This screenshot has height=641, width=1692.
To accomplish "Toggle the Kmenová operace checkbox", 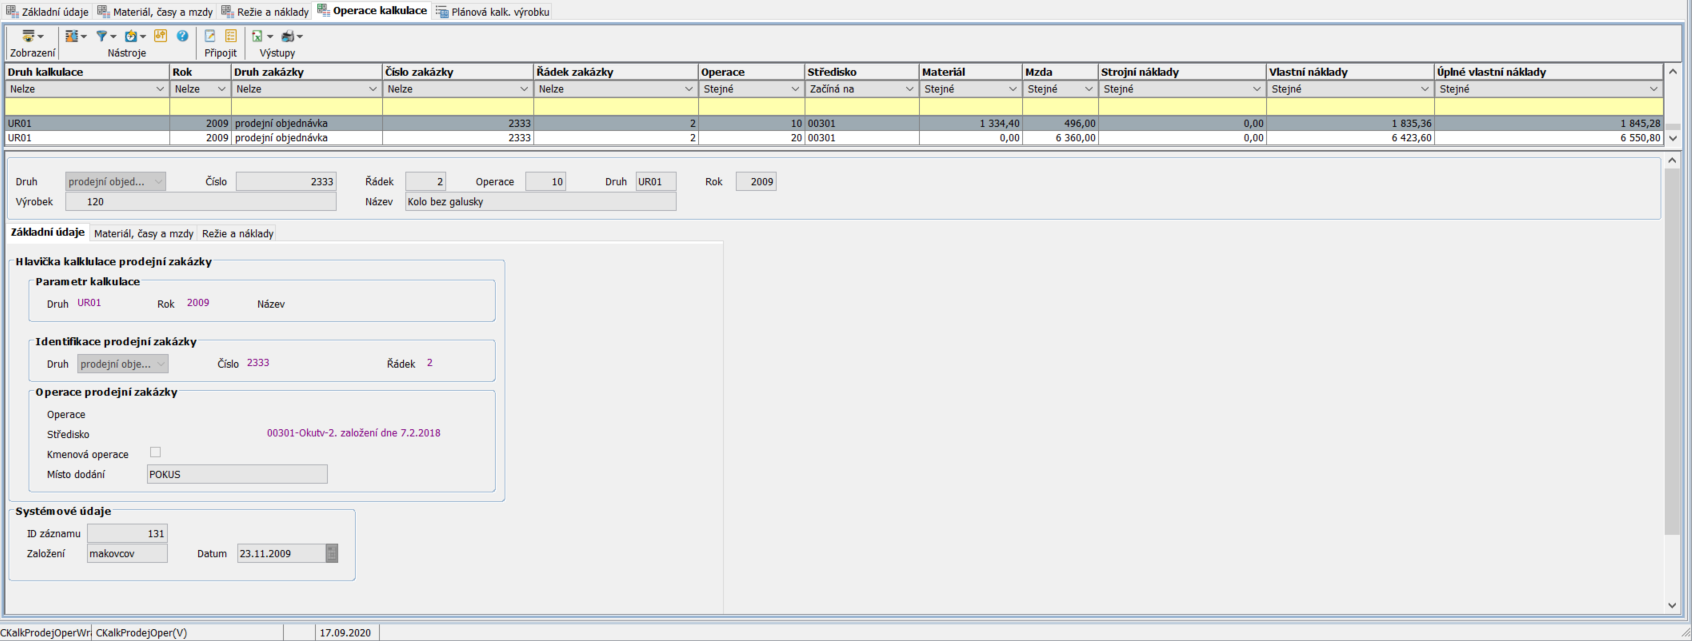I will [155, 453].
